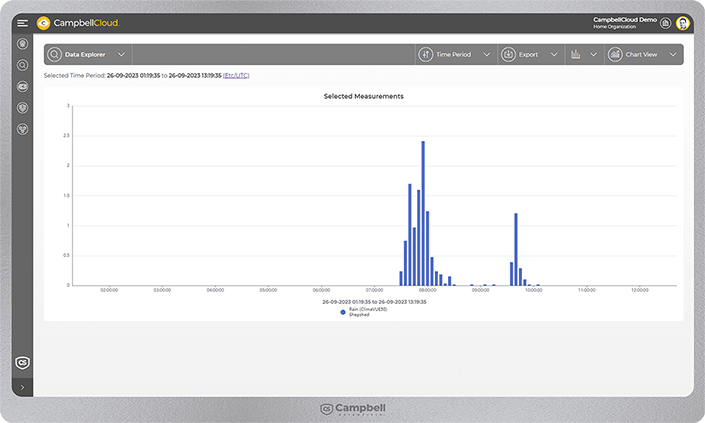
Task: Expand the sidebar with bottom arrow
Action: [x=22, y=386]
